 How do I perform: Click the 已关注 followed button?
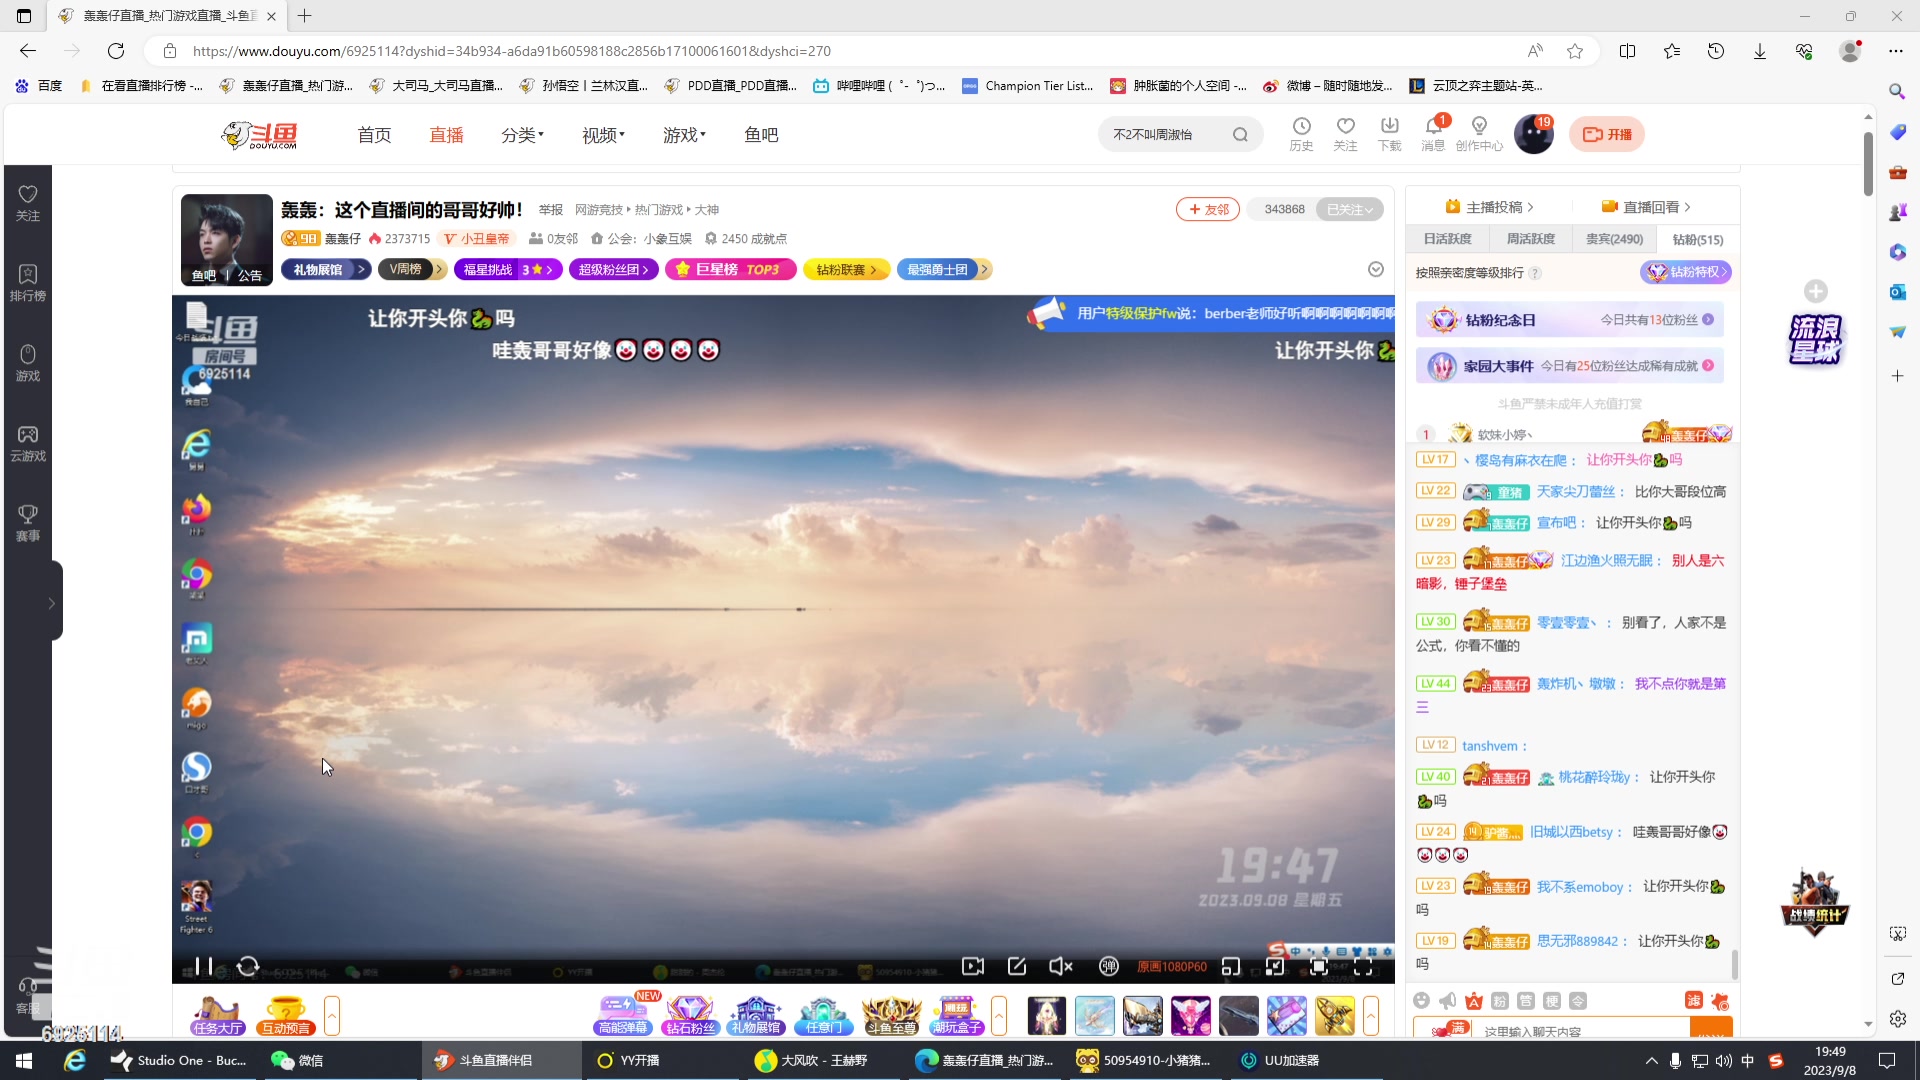(1350, 209)
